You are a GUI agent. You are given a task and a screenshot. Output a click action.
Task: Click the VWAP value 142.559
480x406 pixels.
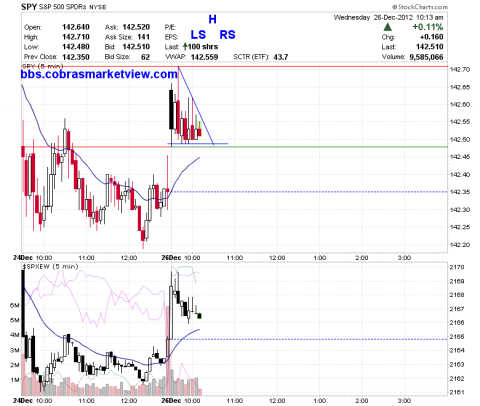204,57
